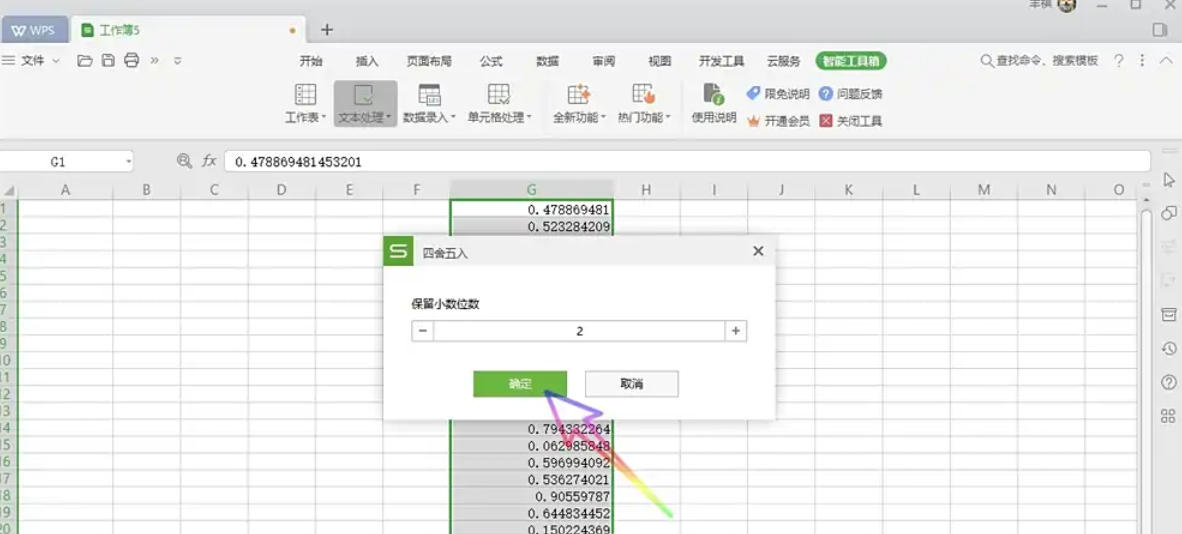Screen dimensions: 1182x534
Task: Click 关闭工具 icon
Action: (826, 121)
